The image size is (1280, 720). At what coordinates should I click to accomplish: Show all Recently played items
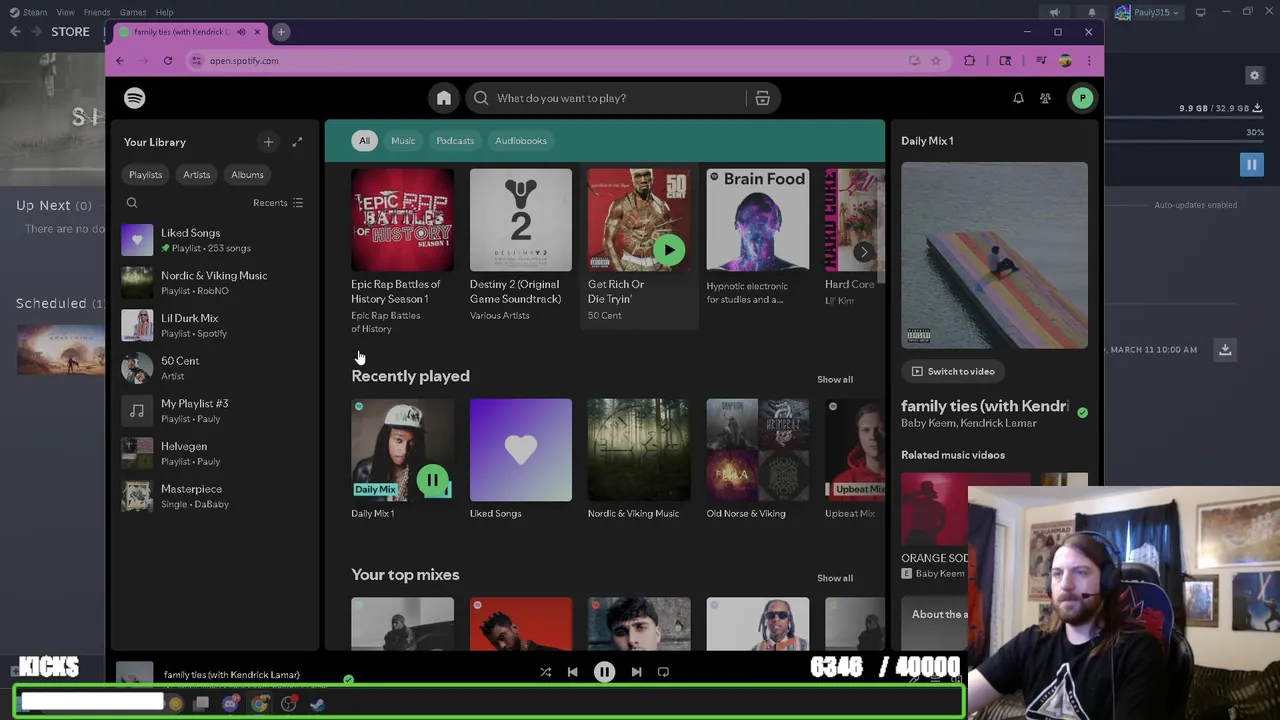point(835,380)
